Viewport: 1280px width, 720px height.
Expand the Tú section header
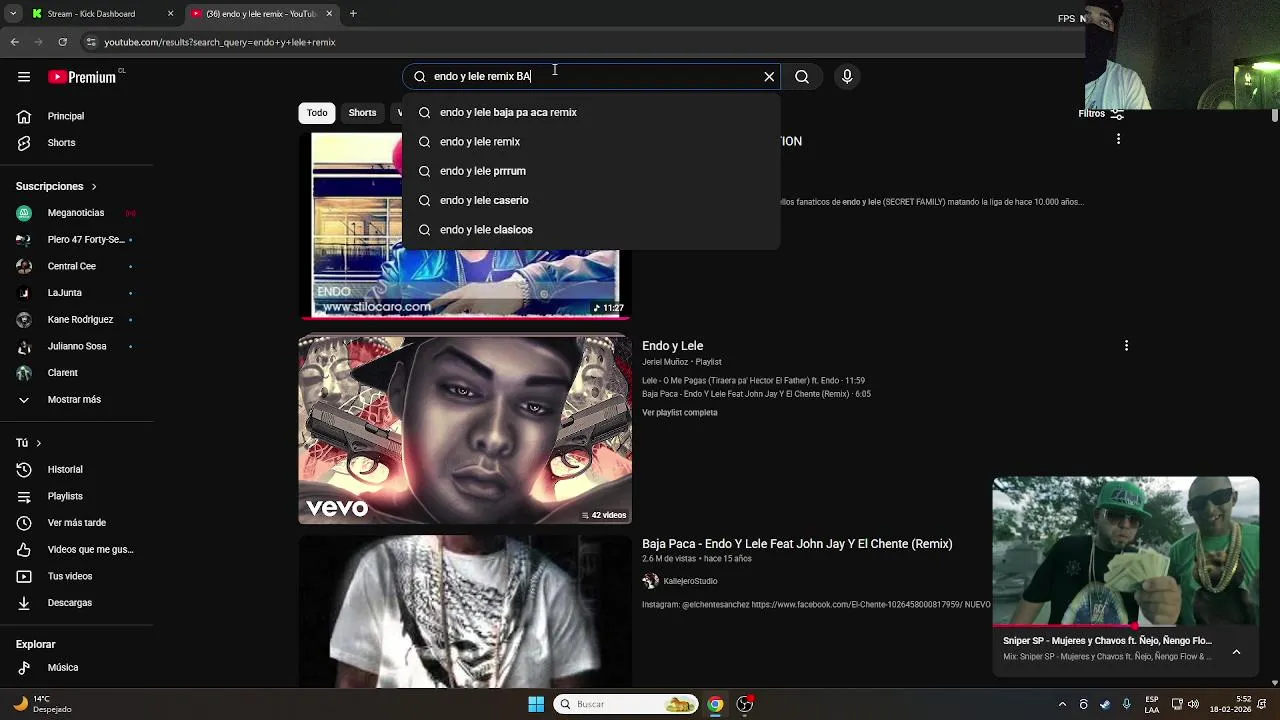[29, 442]
